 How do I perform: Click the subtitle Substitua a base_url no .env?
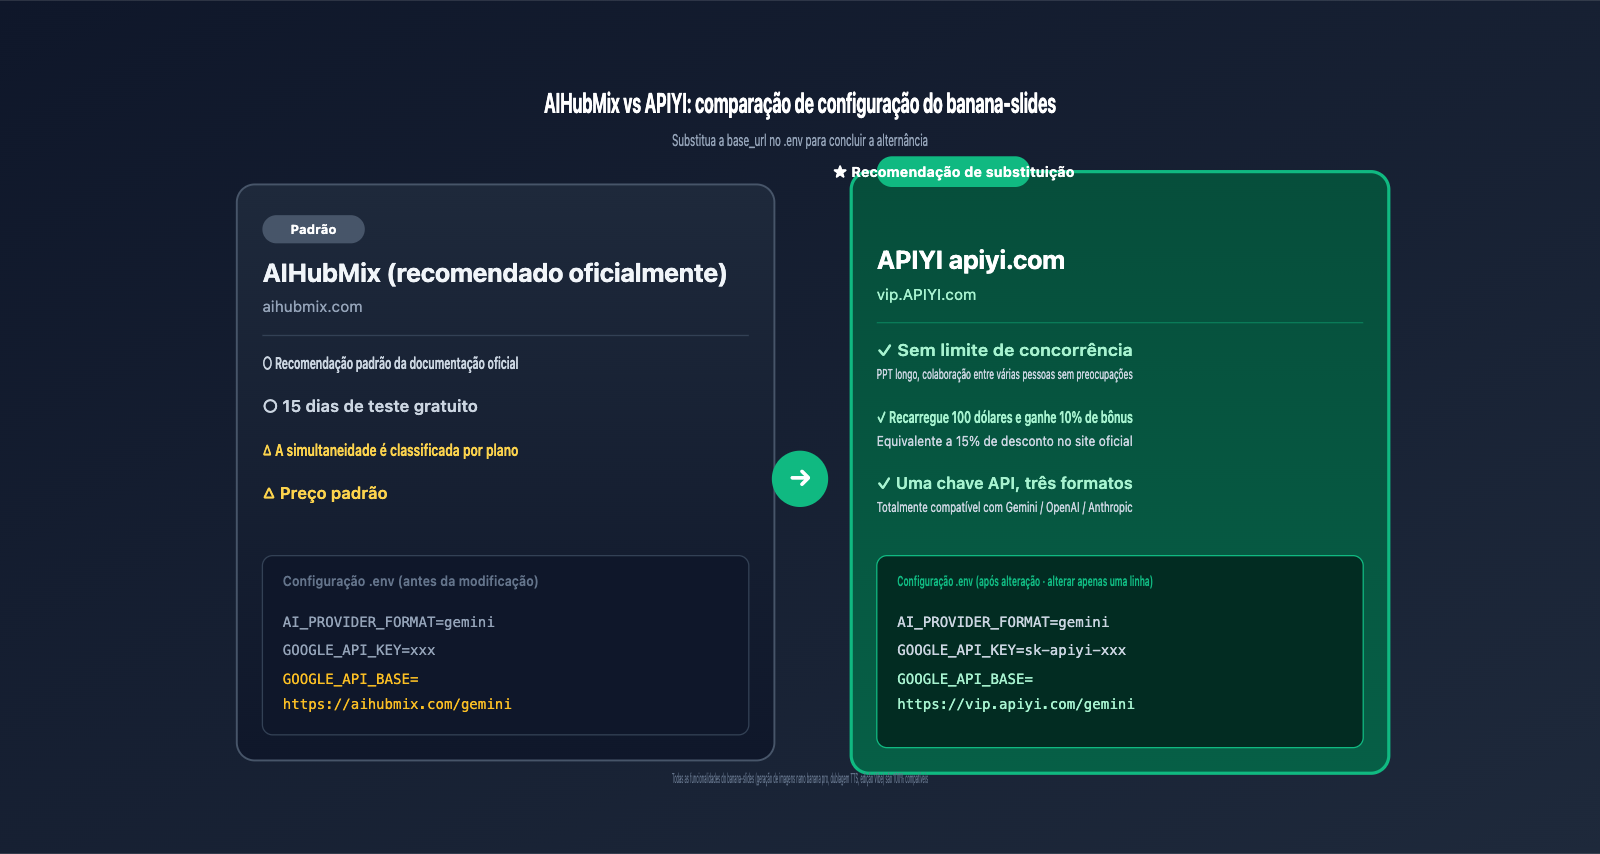coord(800,141)
